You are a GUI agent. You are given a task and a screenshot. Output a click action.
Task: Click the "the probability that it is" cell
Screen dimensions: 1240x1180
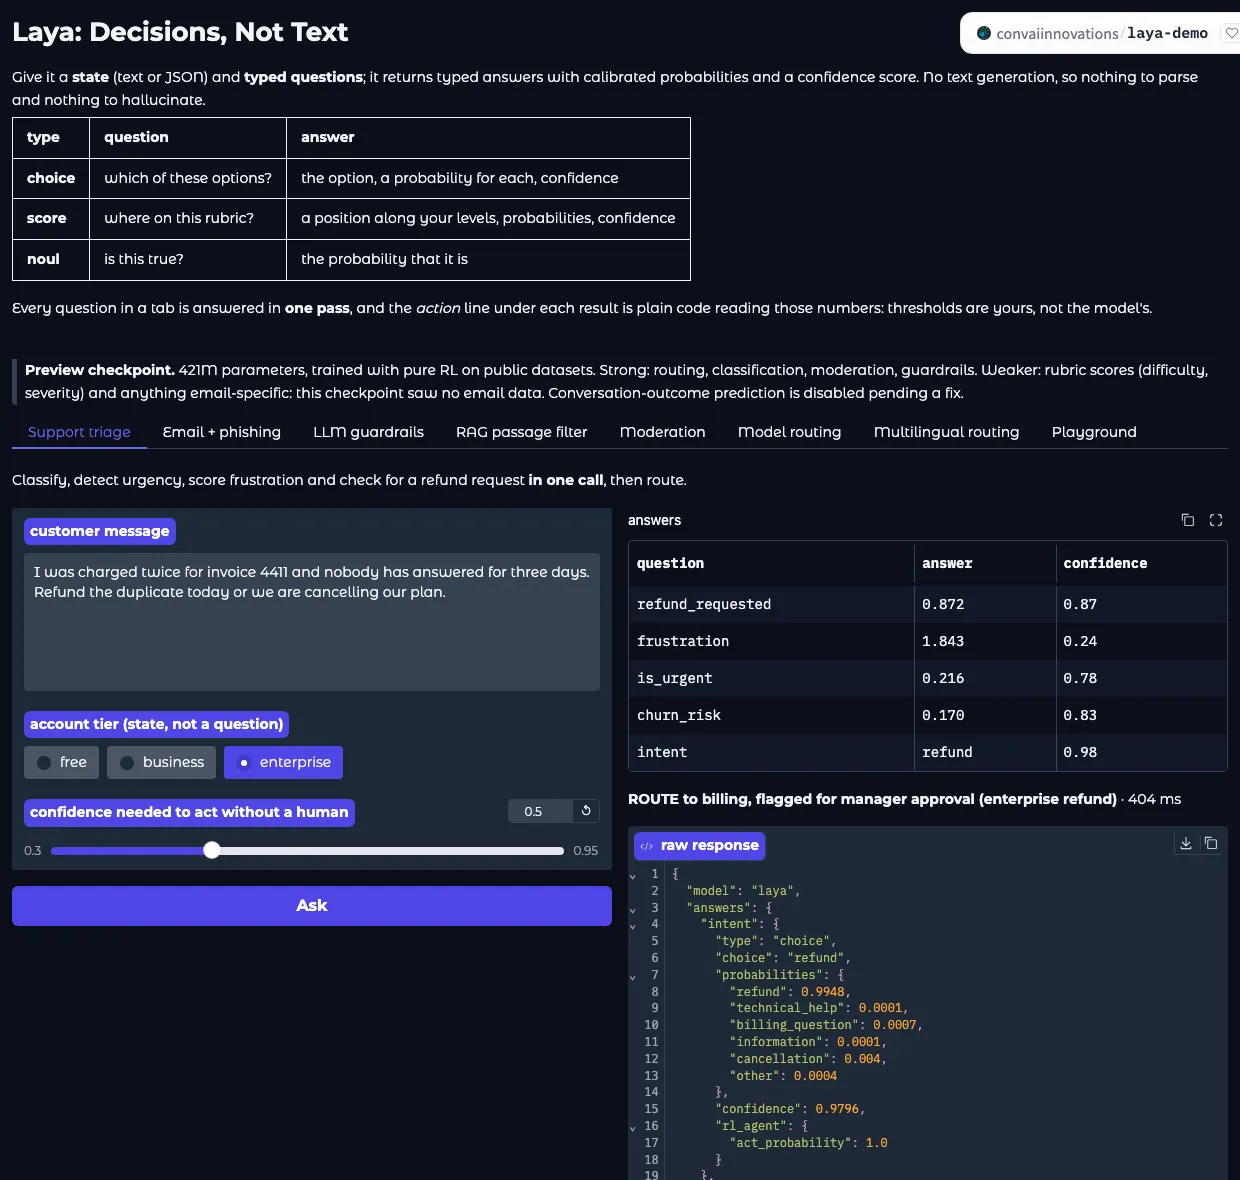coord(488,259)
